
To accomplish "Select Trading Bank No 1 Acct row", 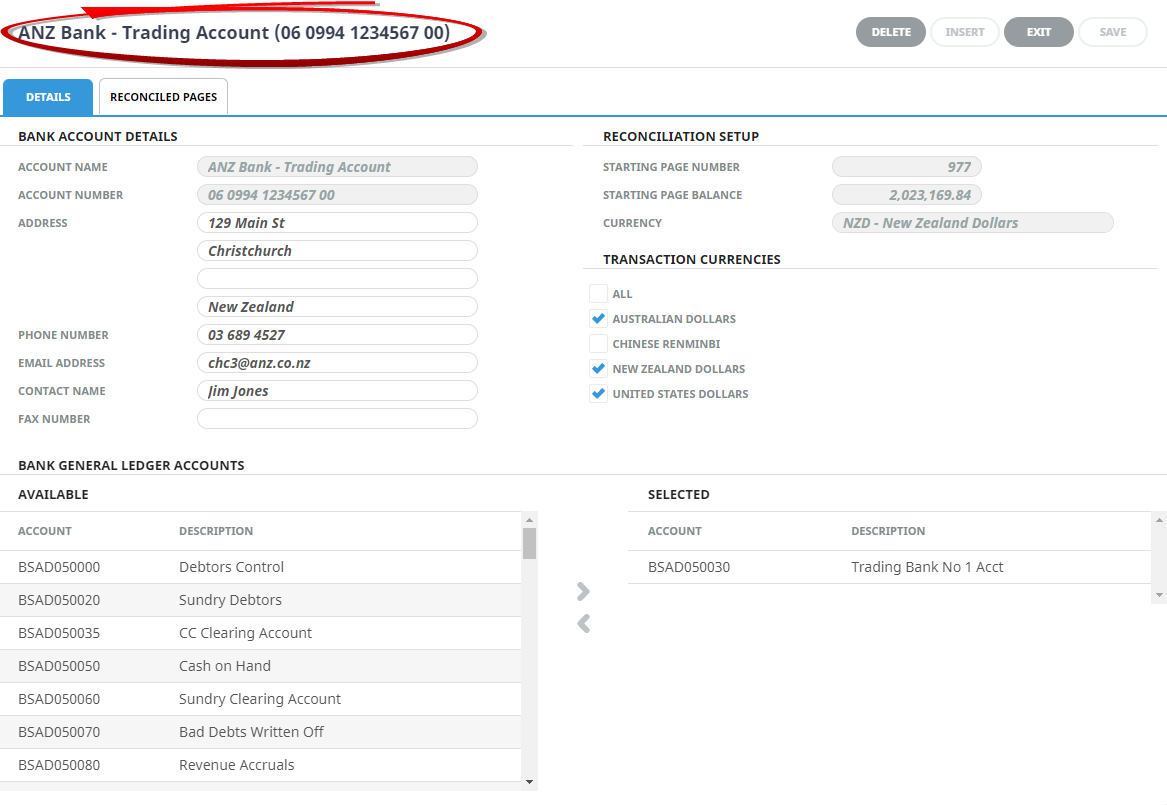I will (x=888, y=567).
